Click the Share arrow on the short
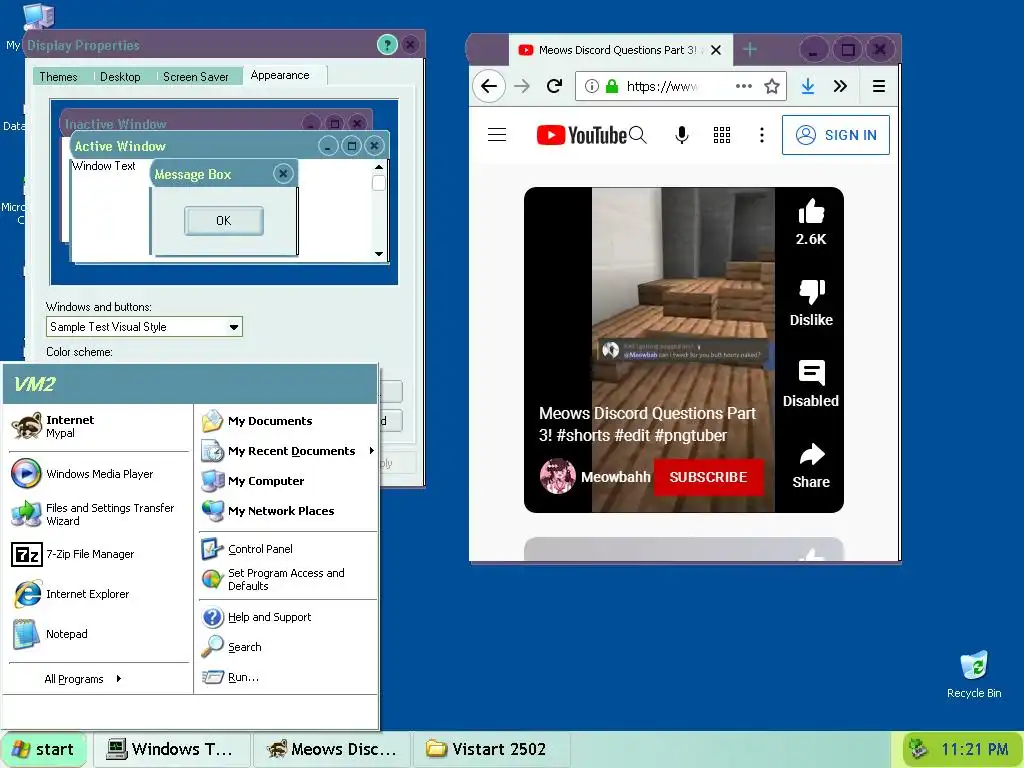This screenshot has width=1024, height=768. tap(811, 455)
